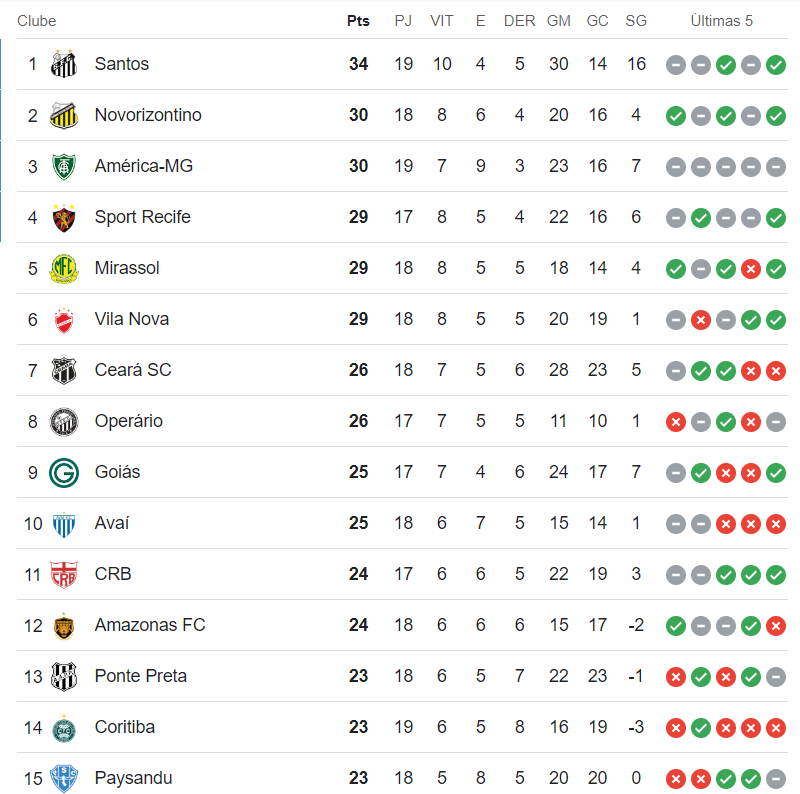800x794 pixels.
Task: Click the Clube column header
Action: pyautogui.click(x=37, y=21)
